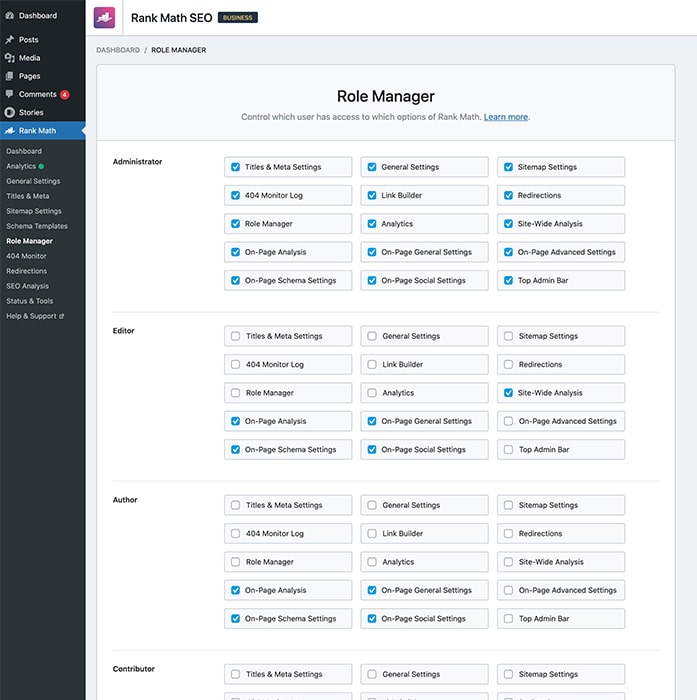Click the BUSINESS badge in header
697x700 pixels.
click(238, 18)
